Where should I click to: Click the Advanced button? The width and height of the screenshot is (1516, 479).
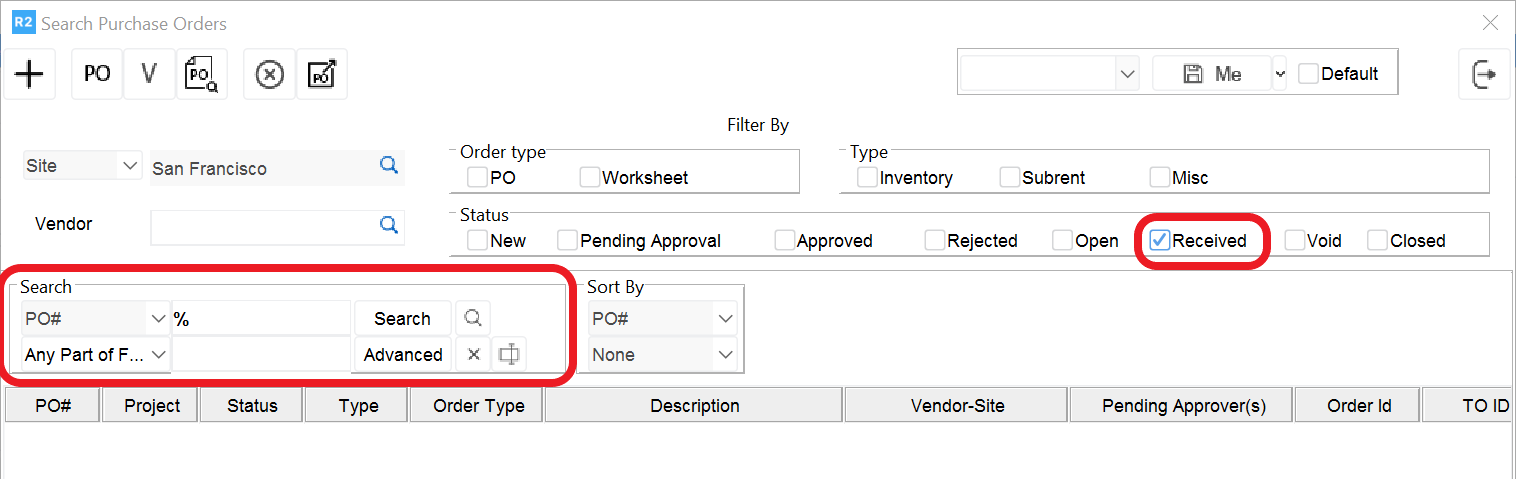point(402,355)
